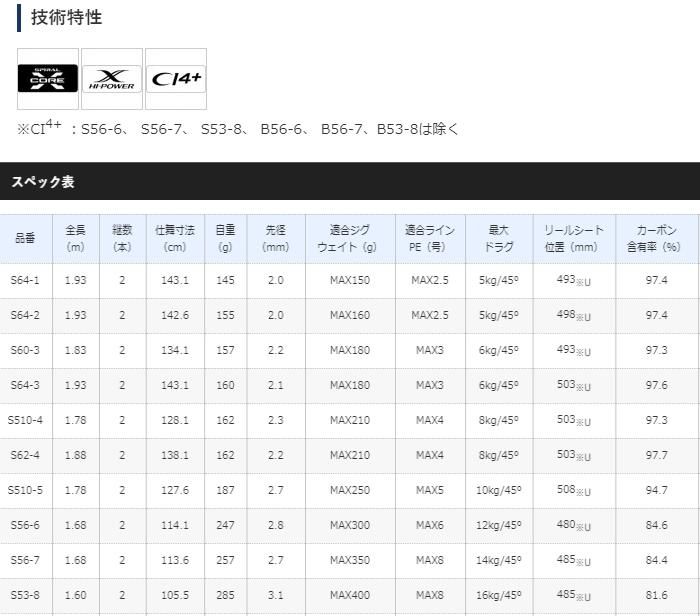
Task: Click the 自重 (g) column header
Action: 225,238
